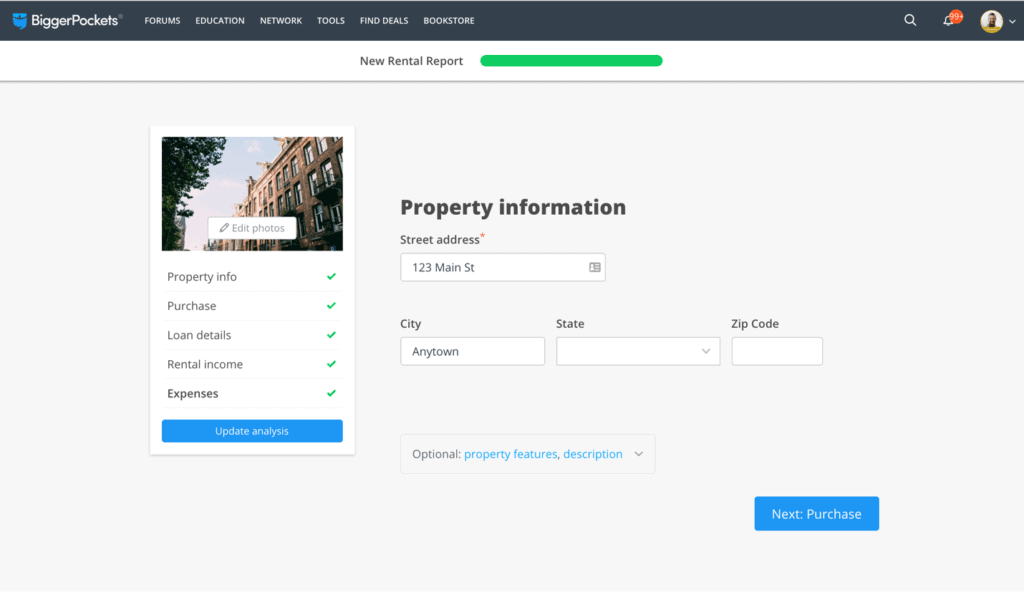Click the Edit photos button
The height and width of the screenshot is (595, 1024).
252,228
